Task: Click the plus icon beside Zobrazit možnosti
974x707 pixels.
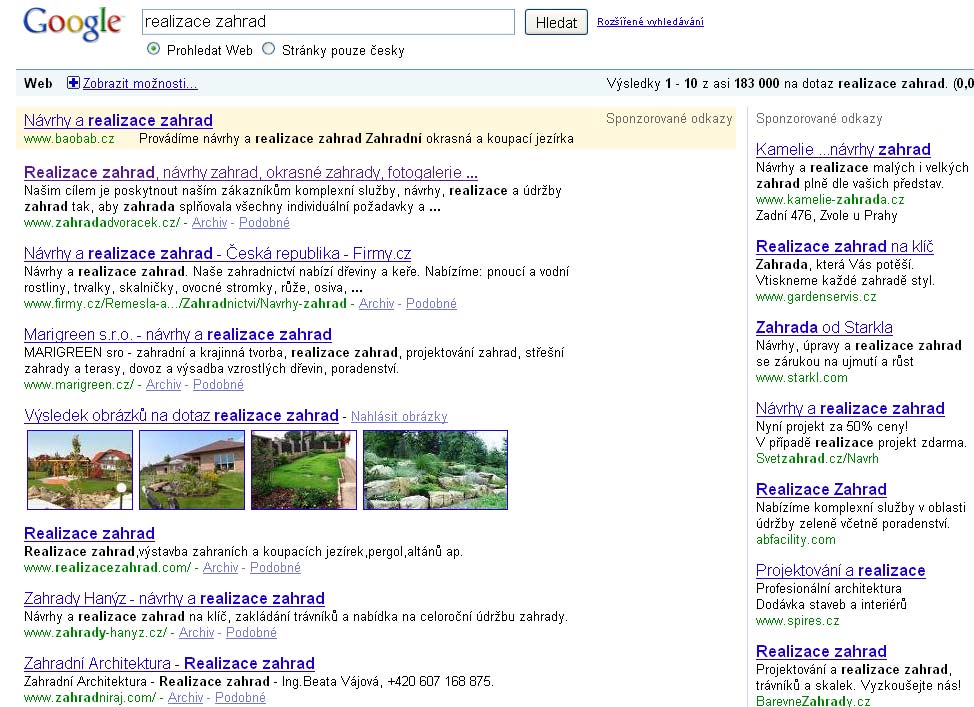Action: [73, 83]
